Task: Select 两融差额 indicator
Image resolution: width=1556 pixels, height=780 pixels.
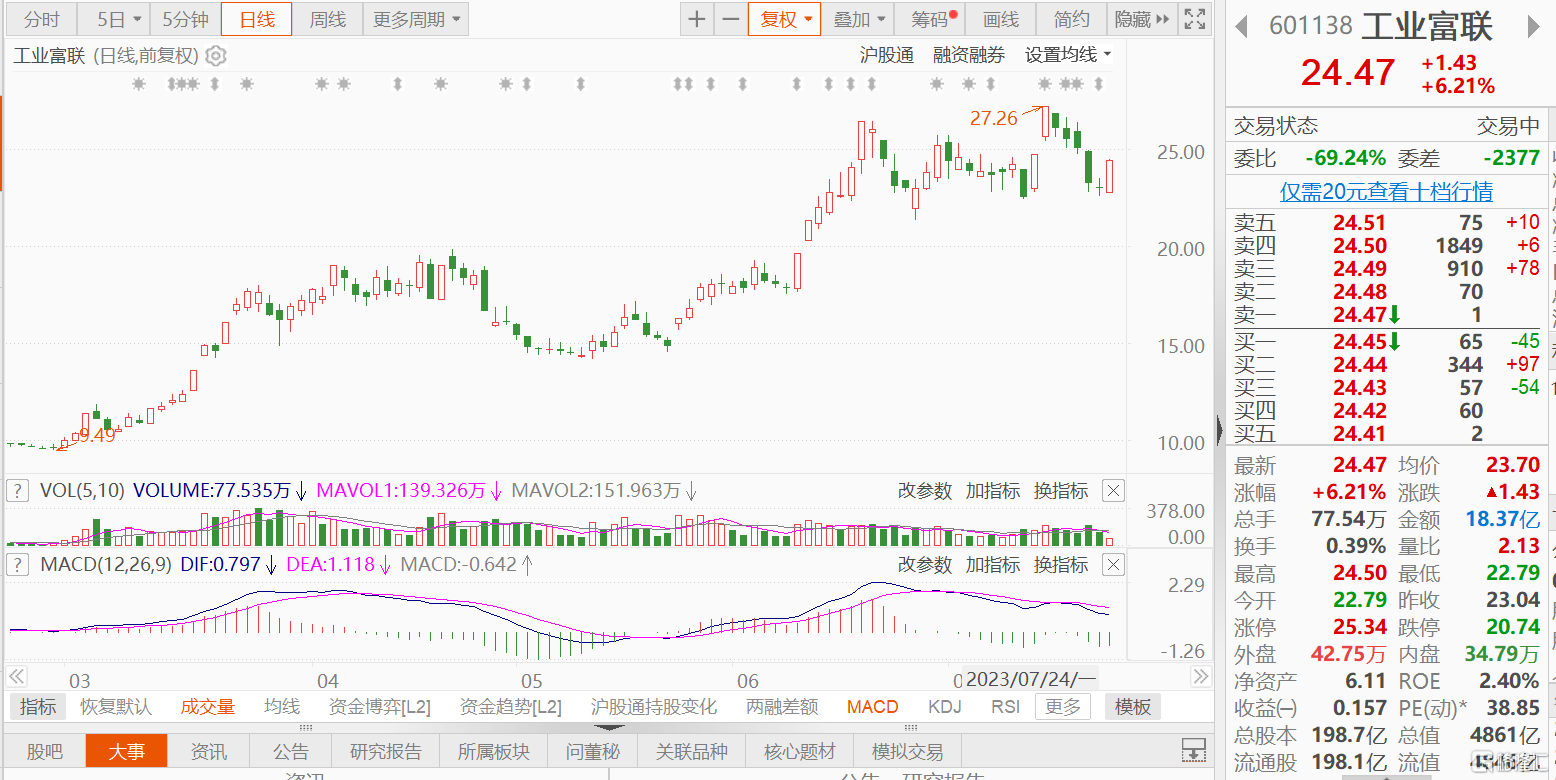Action: [x=782, y=707]
